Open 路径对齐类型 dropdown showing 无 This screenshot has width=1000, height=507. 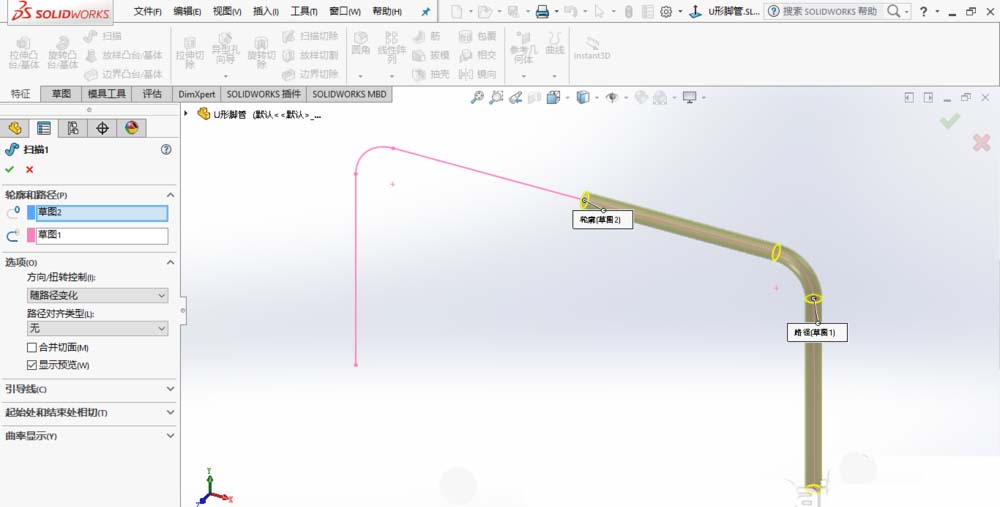[97, 328]
